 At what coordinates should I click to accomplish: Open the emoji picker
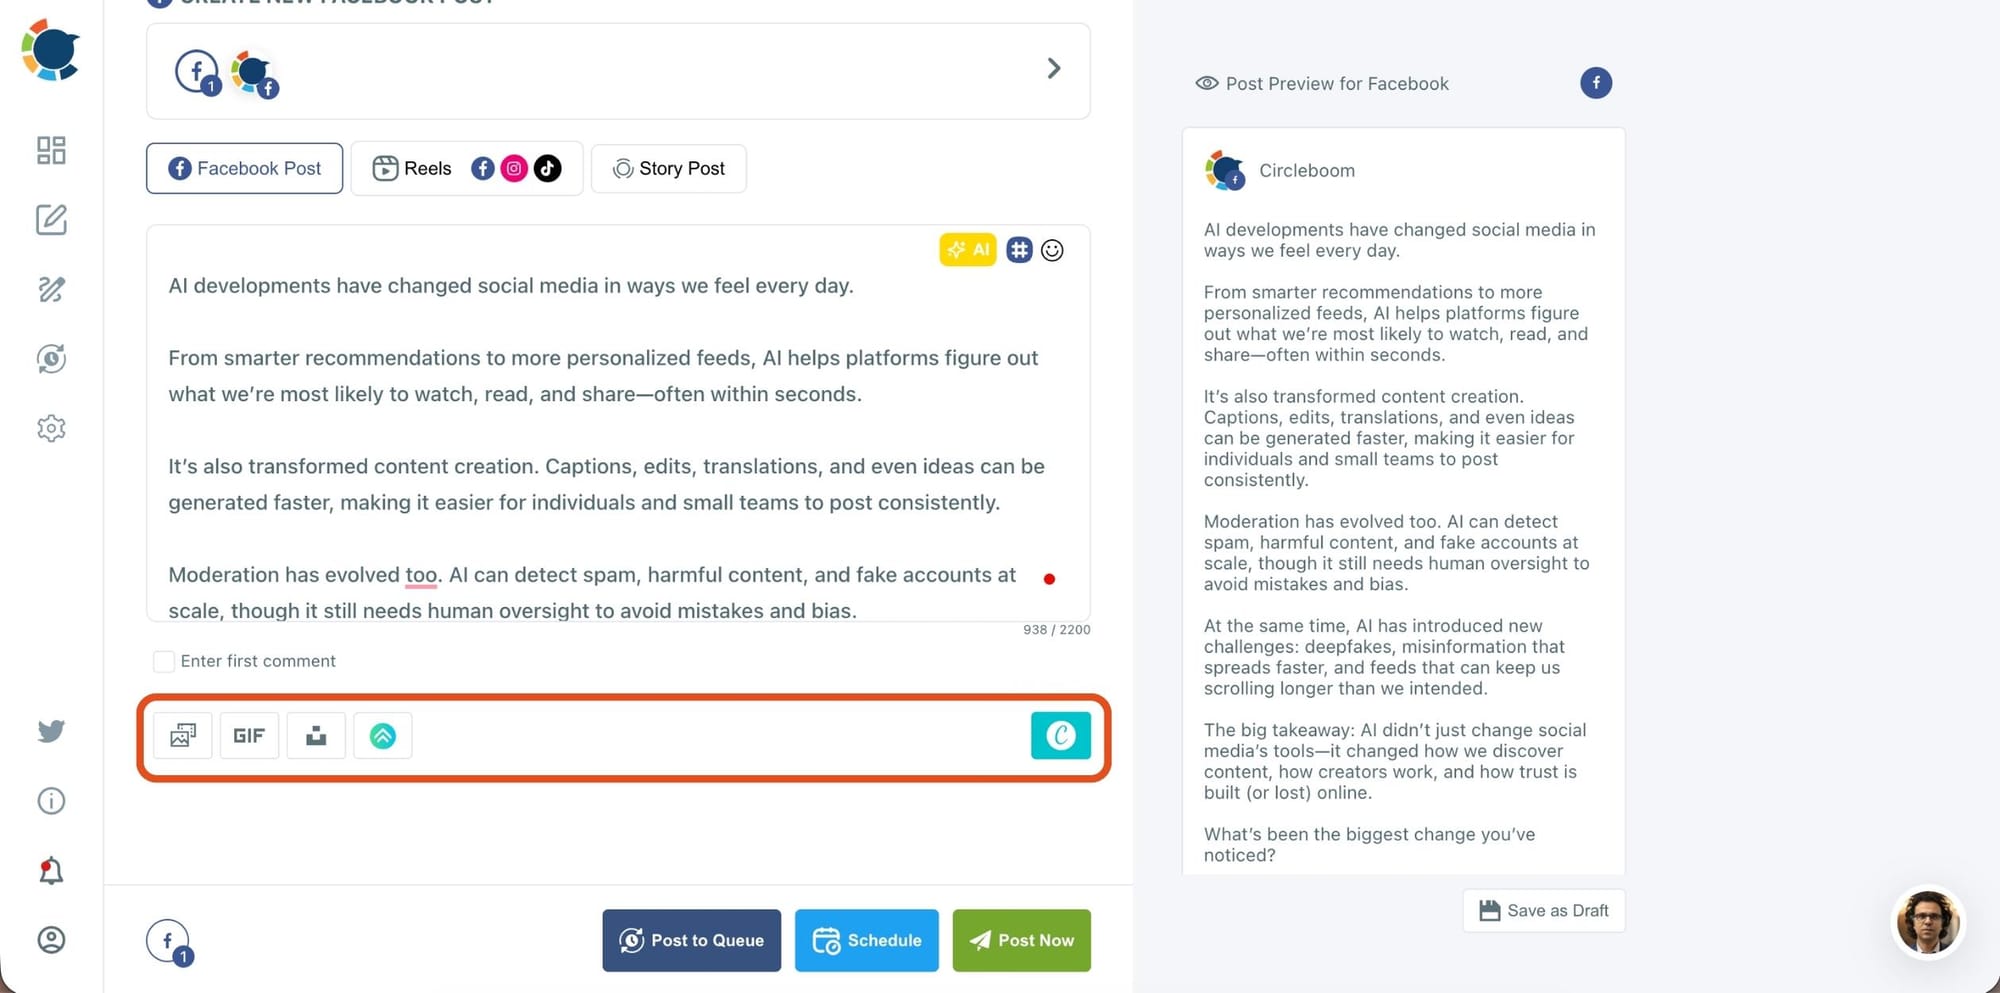(x=1052, y=250)
